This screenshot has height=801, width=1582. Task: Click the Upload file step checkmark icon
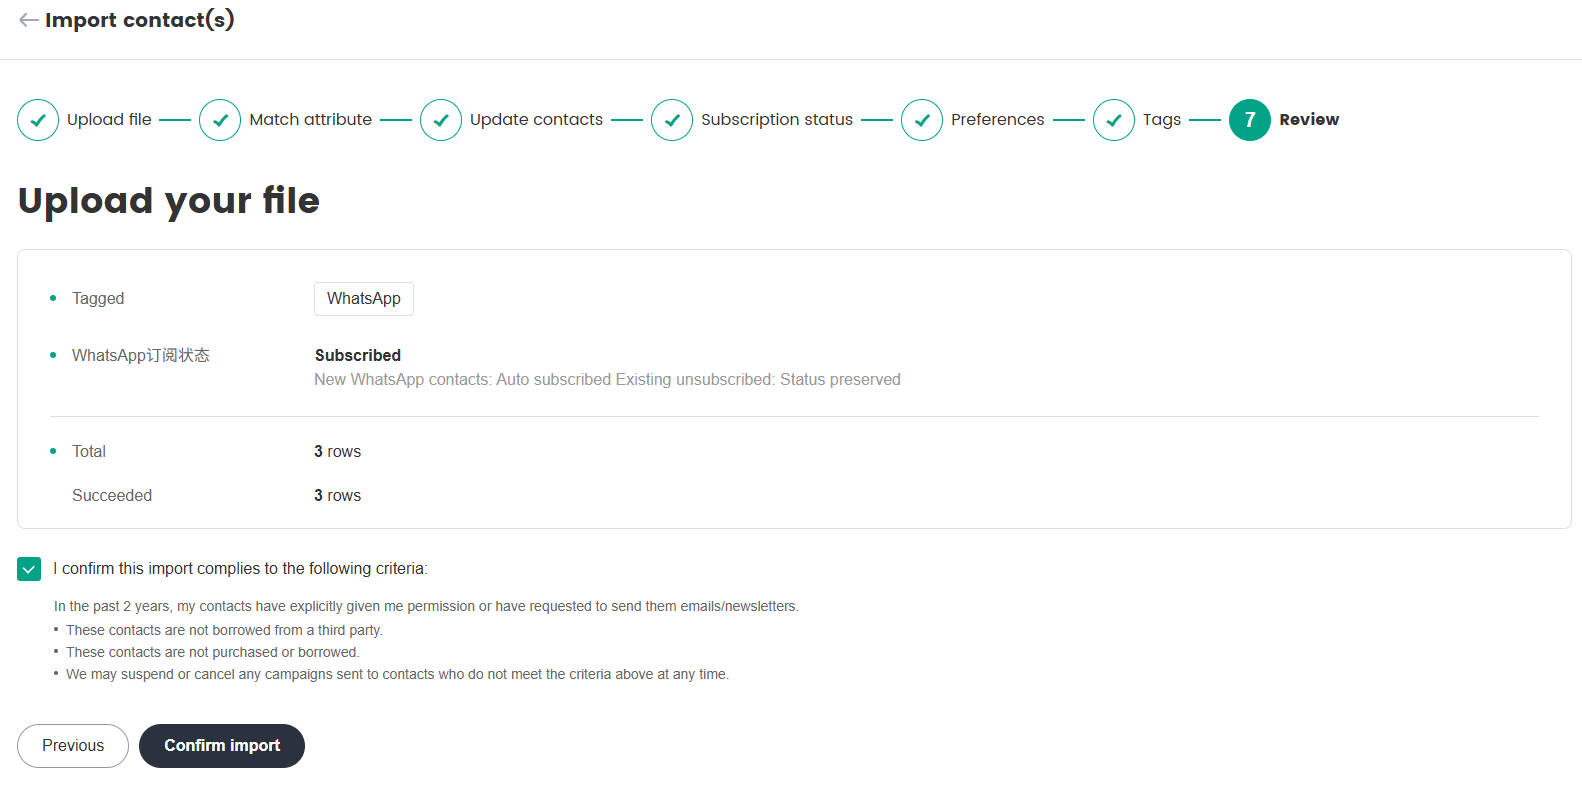point(38,120)
